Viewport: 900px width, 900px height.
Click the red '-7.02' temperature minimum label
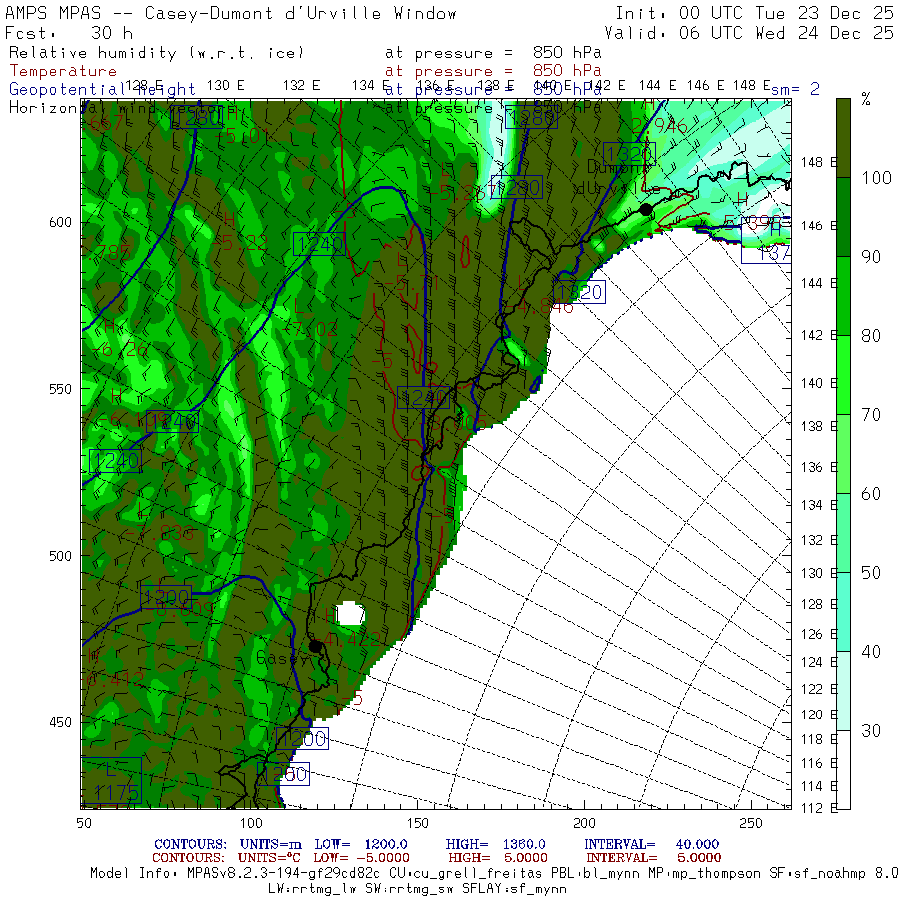click(311, 329)
